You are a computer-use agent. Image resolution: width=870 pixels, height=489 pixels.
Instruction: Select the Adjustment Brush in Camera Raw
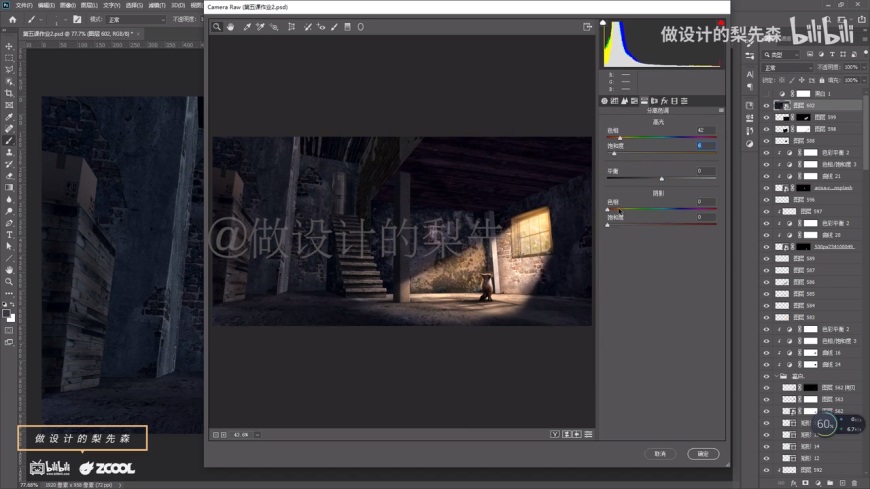(x=334, y=27)
